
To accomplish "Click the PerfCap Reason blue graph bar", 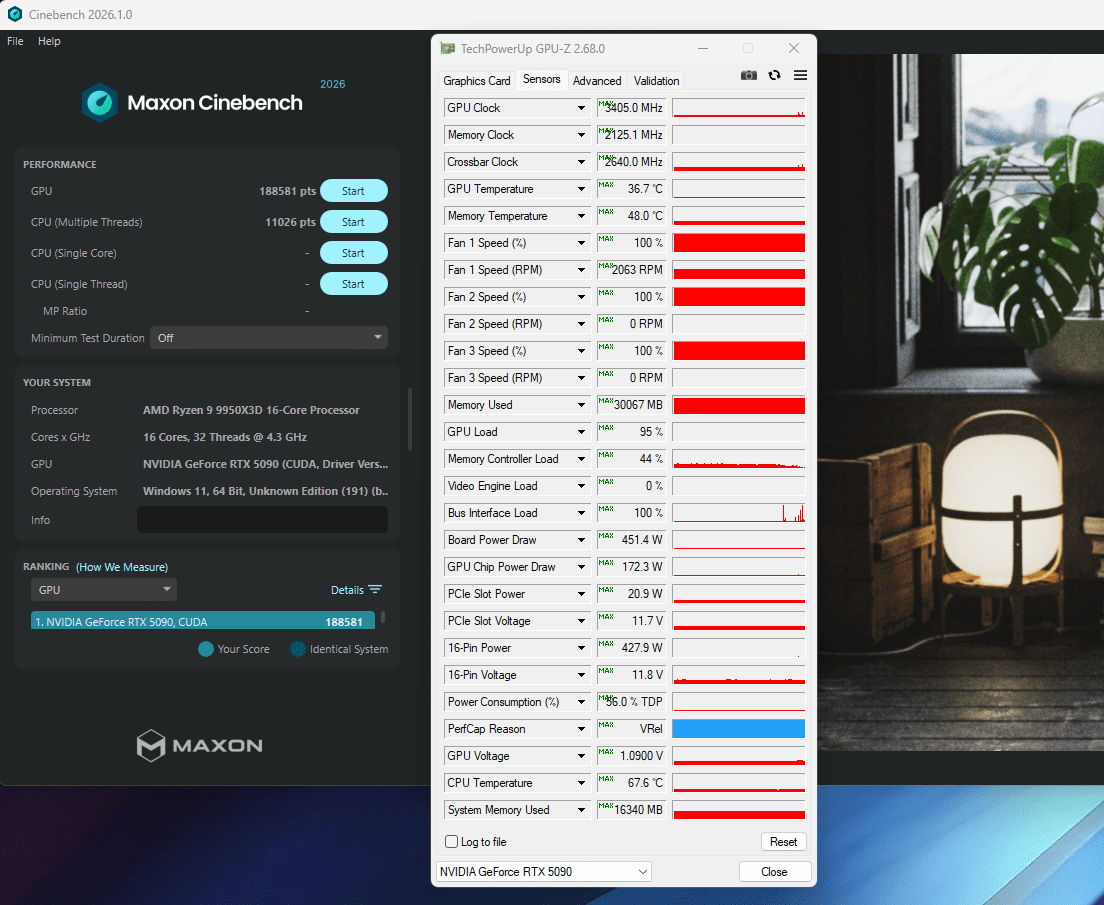I will pos(739,729).
